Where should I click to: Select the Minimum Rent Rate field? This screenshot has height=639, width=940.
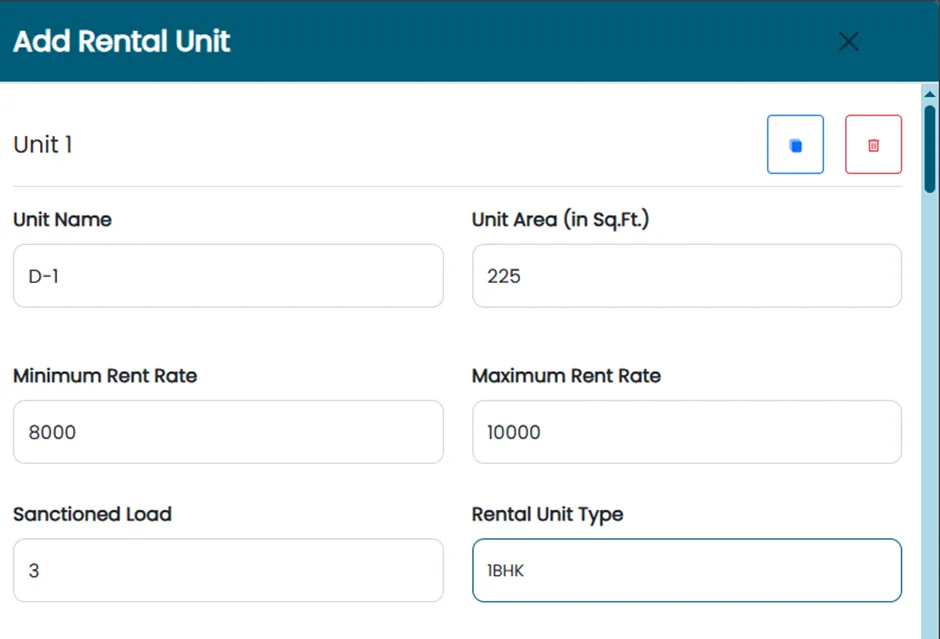(x=228, y=432)
